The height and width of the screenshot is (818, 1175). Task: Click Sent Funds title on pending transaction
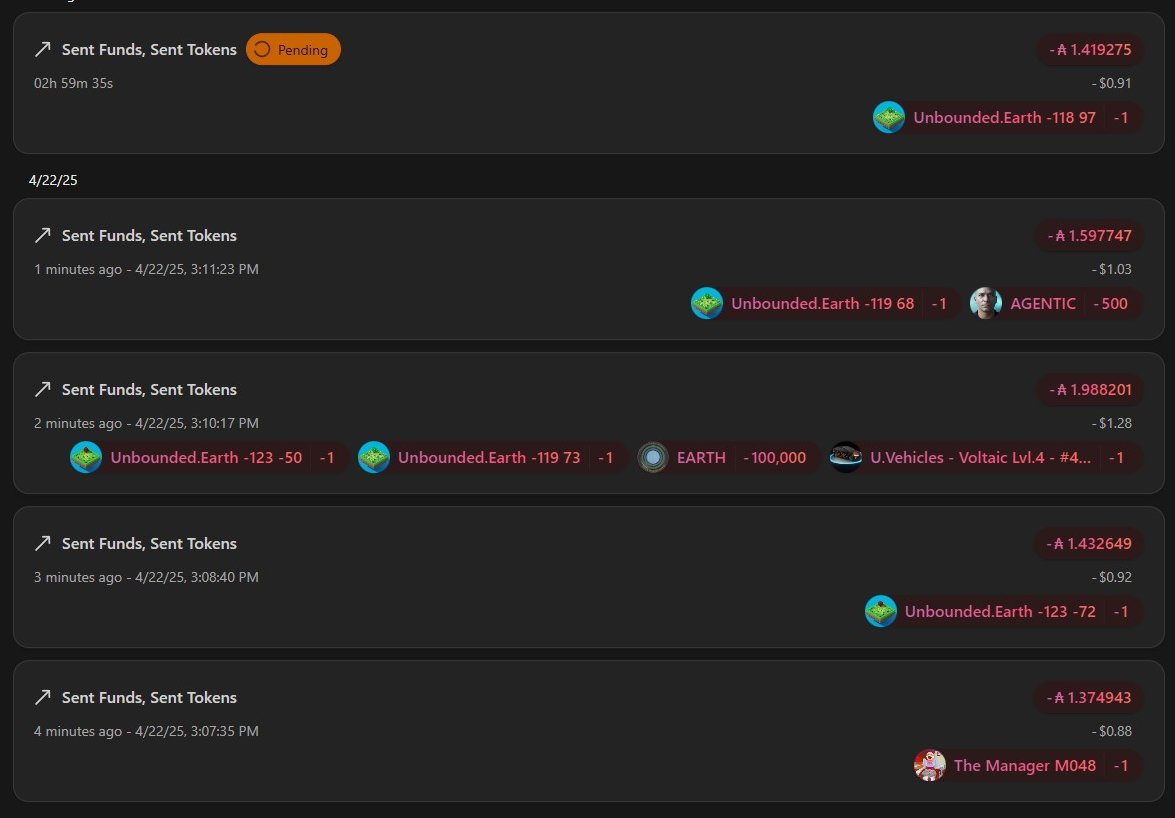click(149, 49)
